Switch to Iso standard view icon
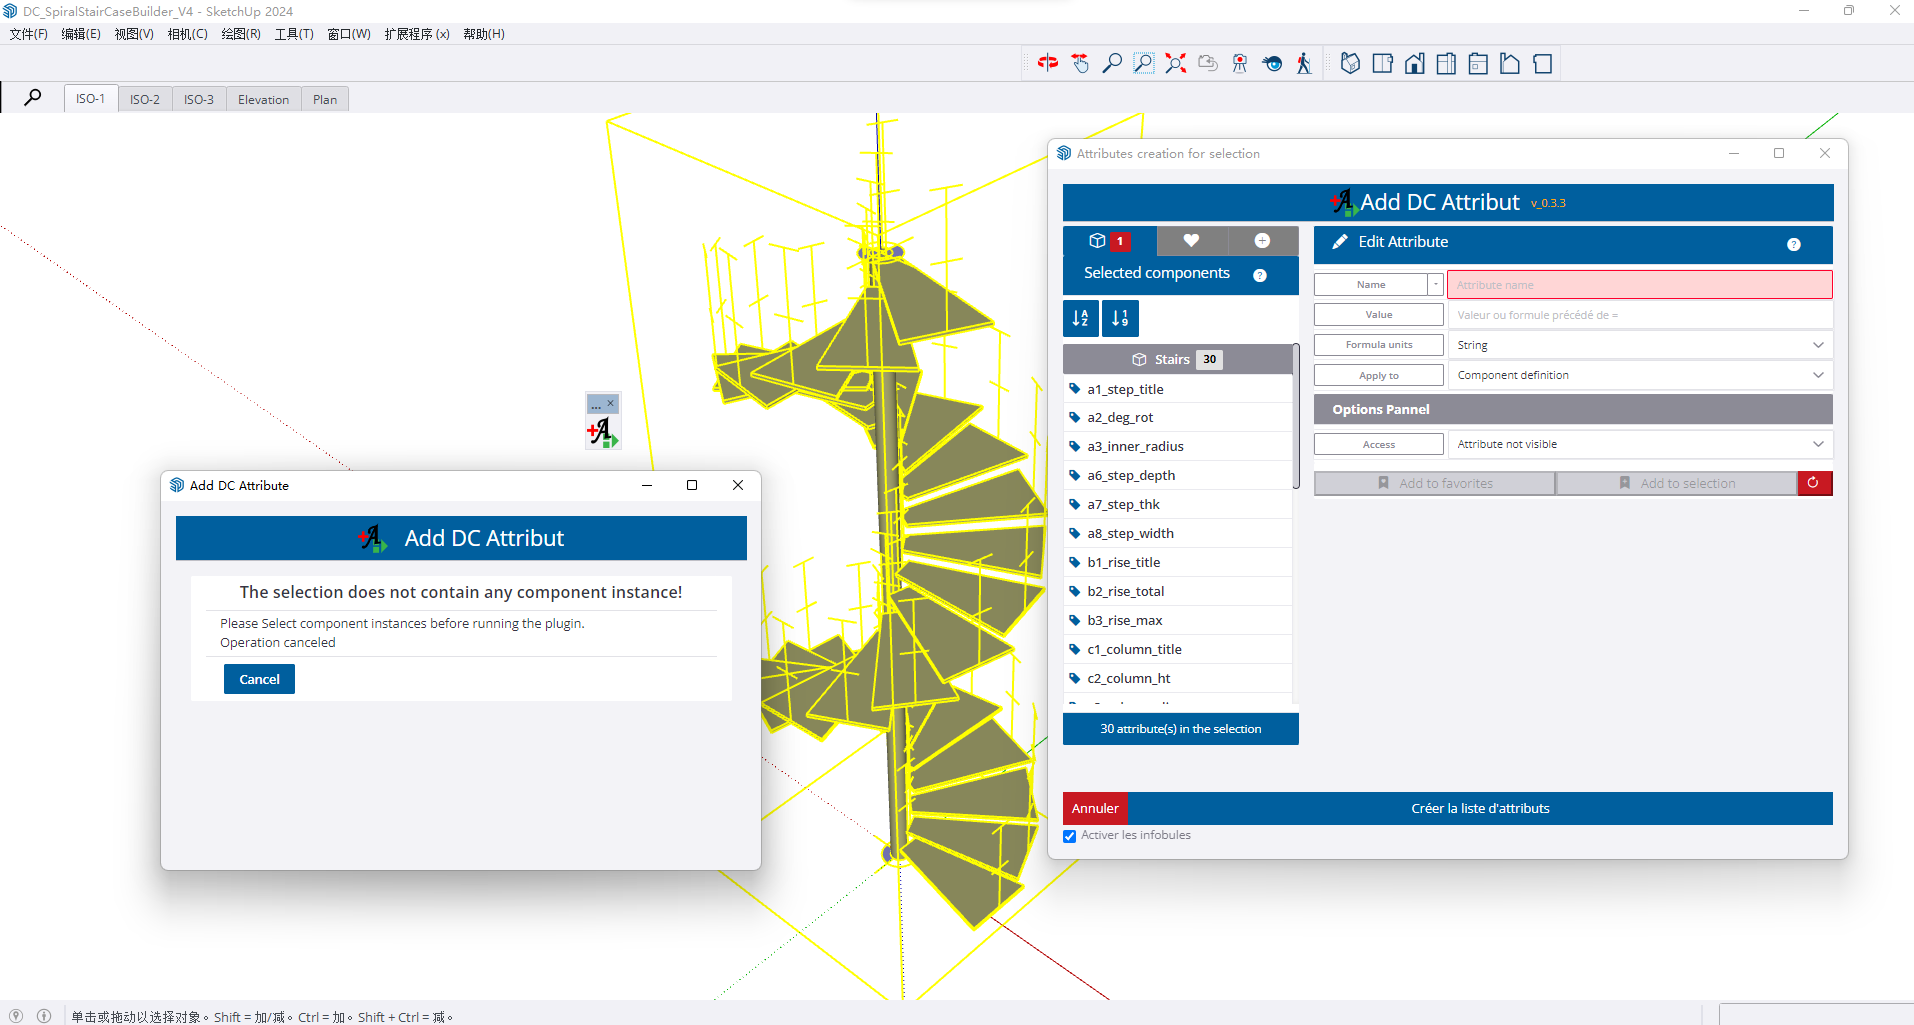1914x1025 pixels. [1350, 64]
